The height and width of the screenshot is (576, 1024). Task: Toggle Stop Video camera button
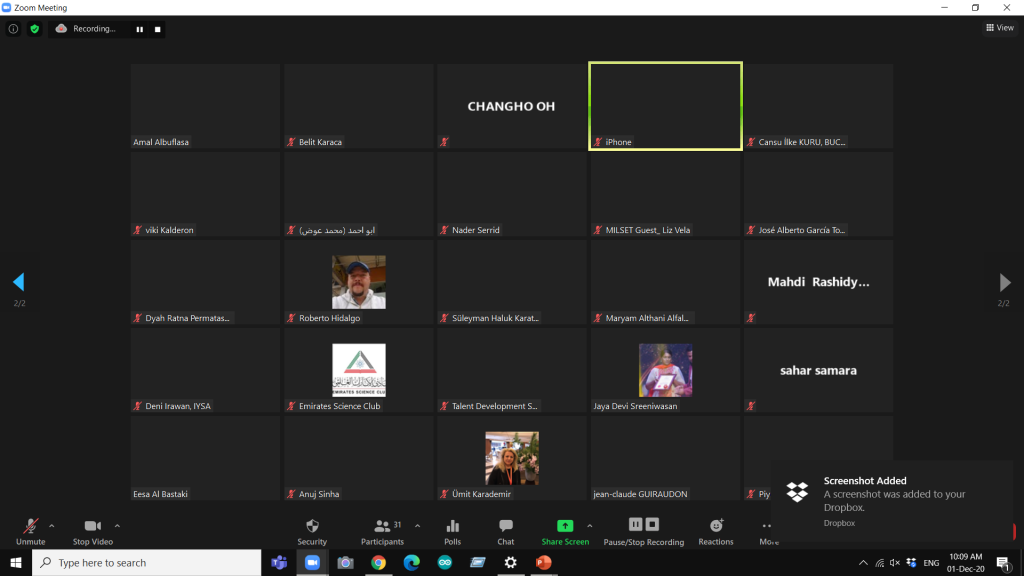point(93,531)
